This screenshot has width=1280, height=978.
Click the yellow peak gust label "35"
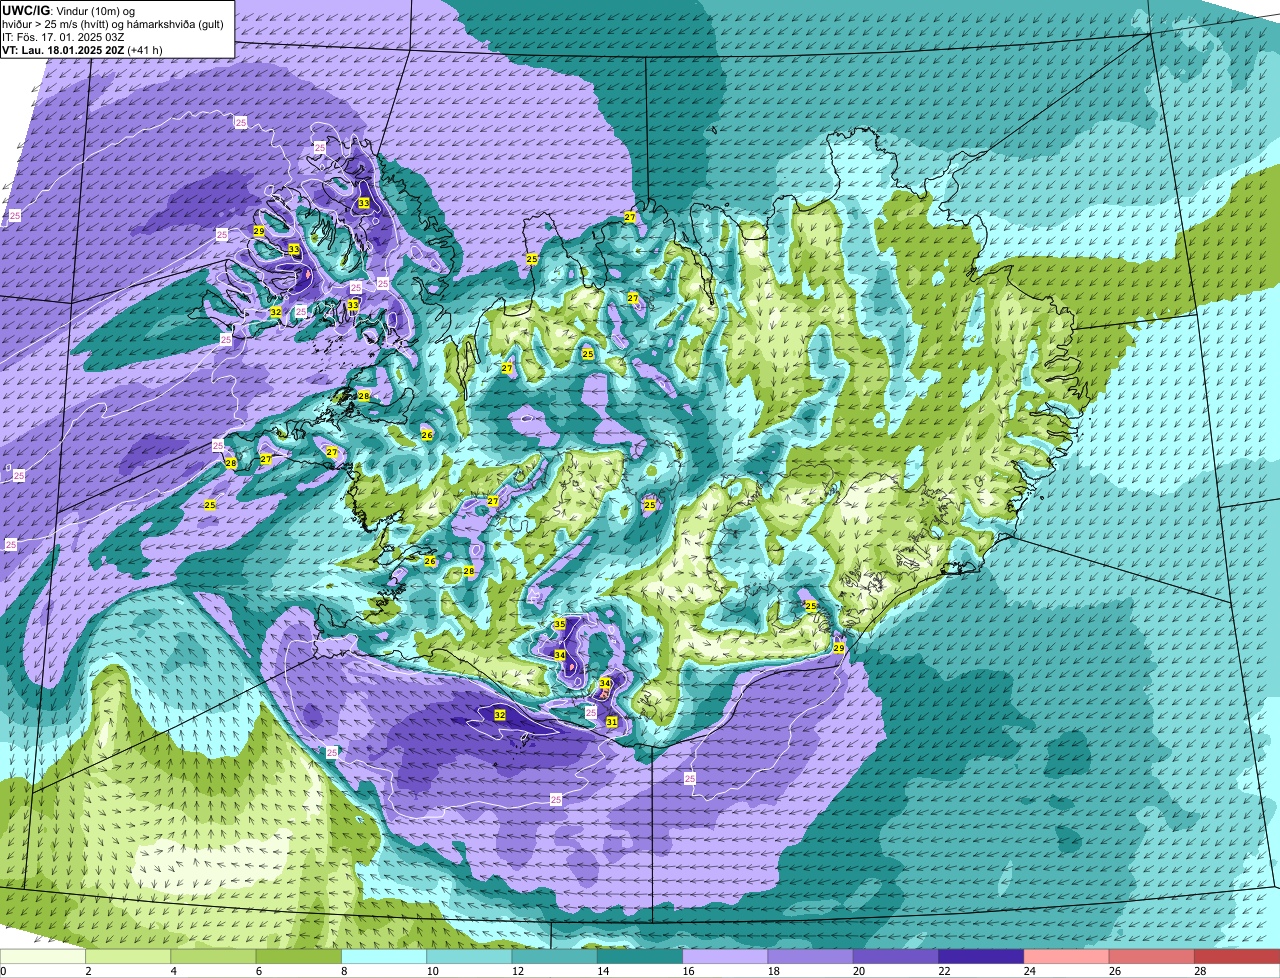pos(559,624)
